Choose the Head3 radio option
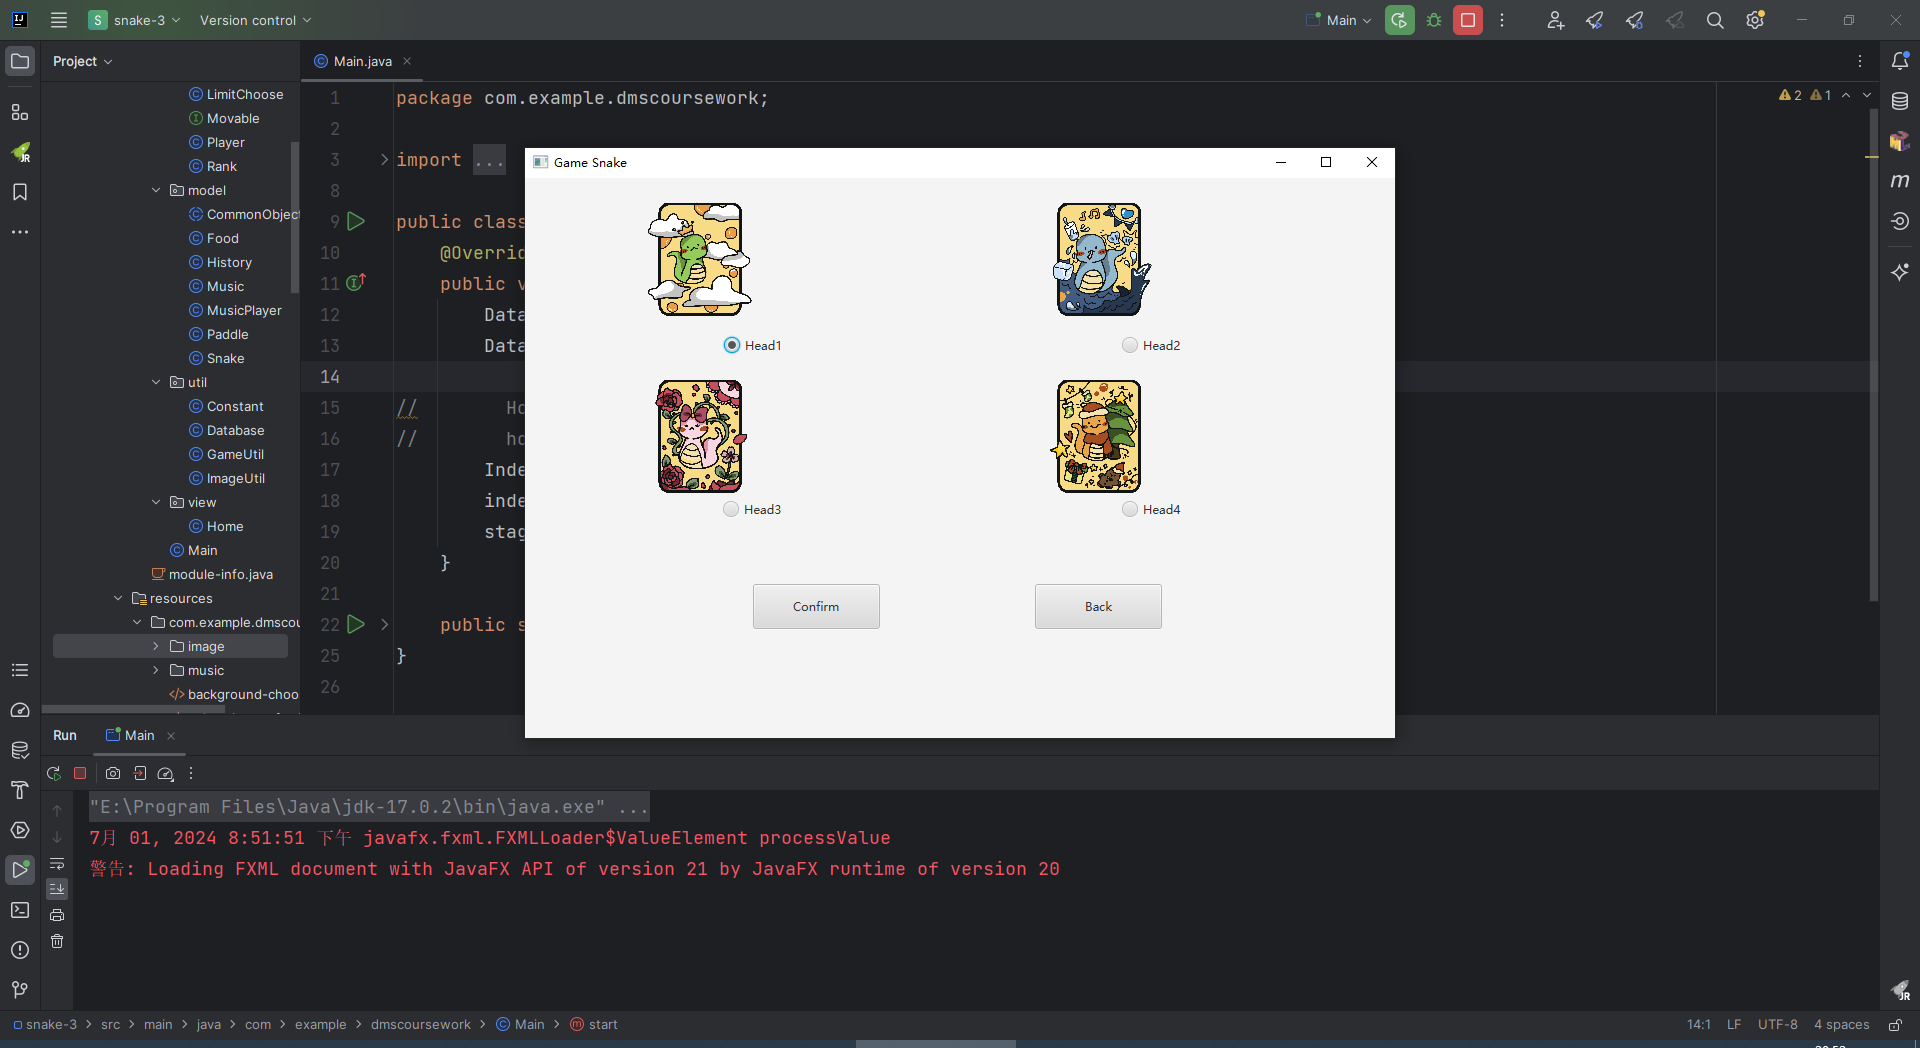Image resolution: width=1920 pixels, height=1048 pixels. click(731, 509)
